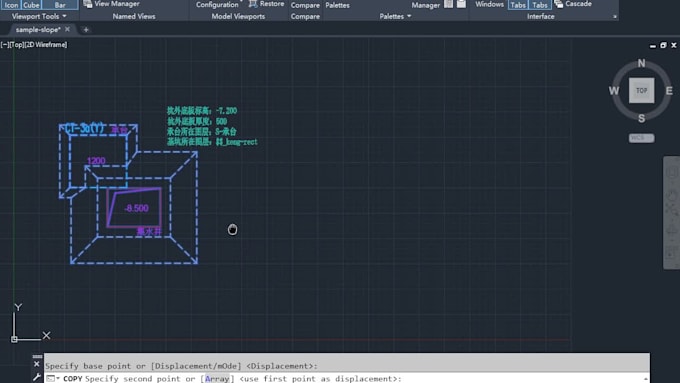Open the Switch Windows button
Viewport: 680px width, 383px height.
(x=489, y=4)
